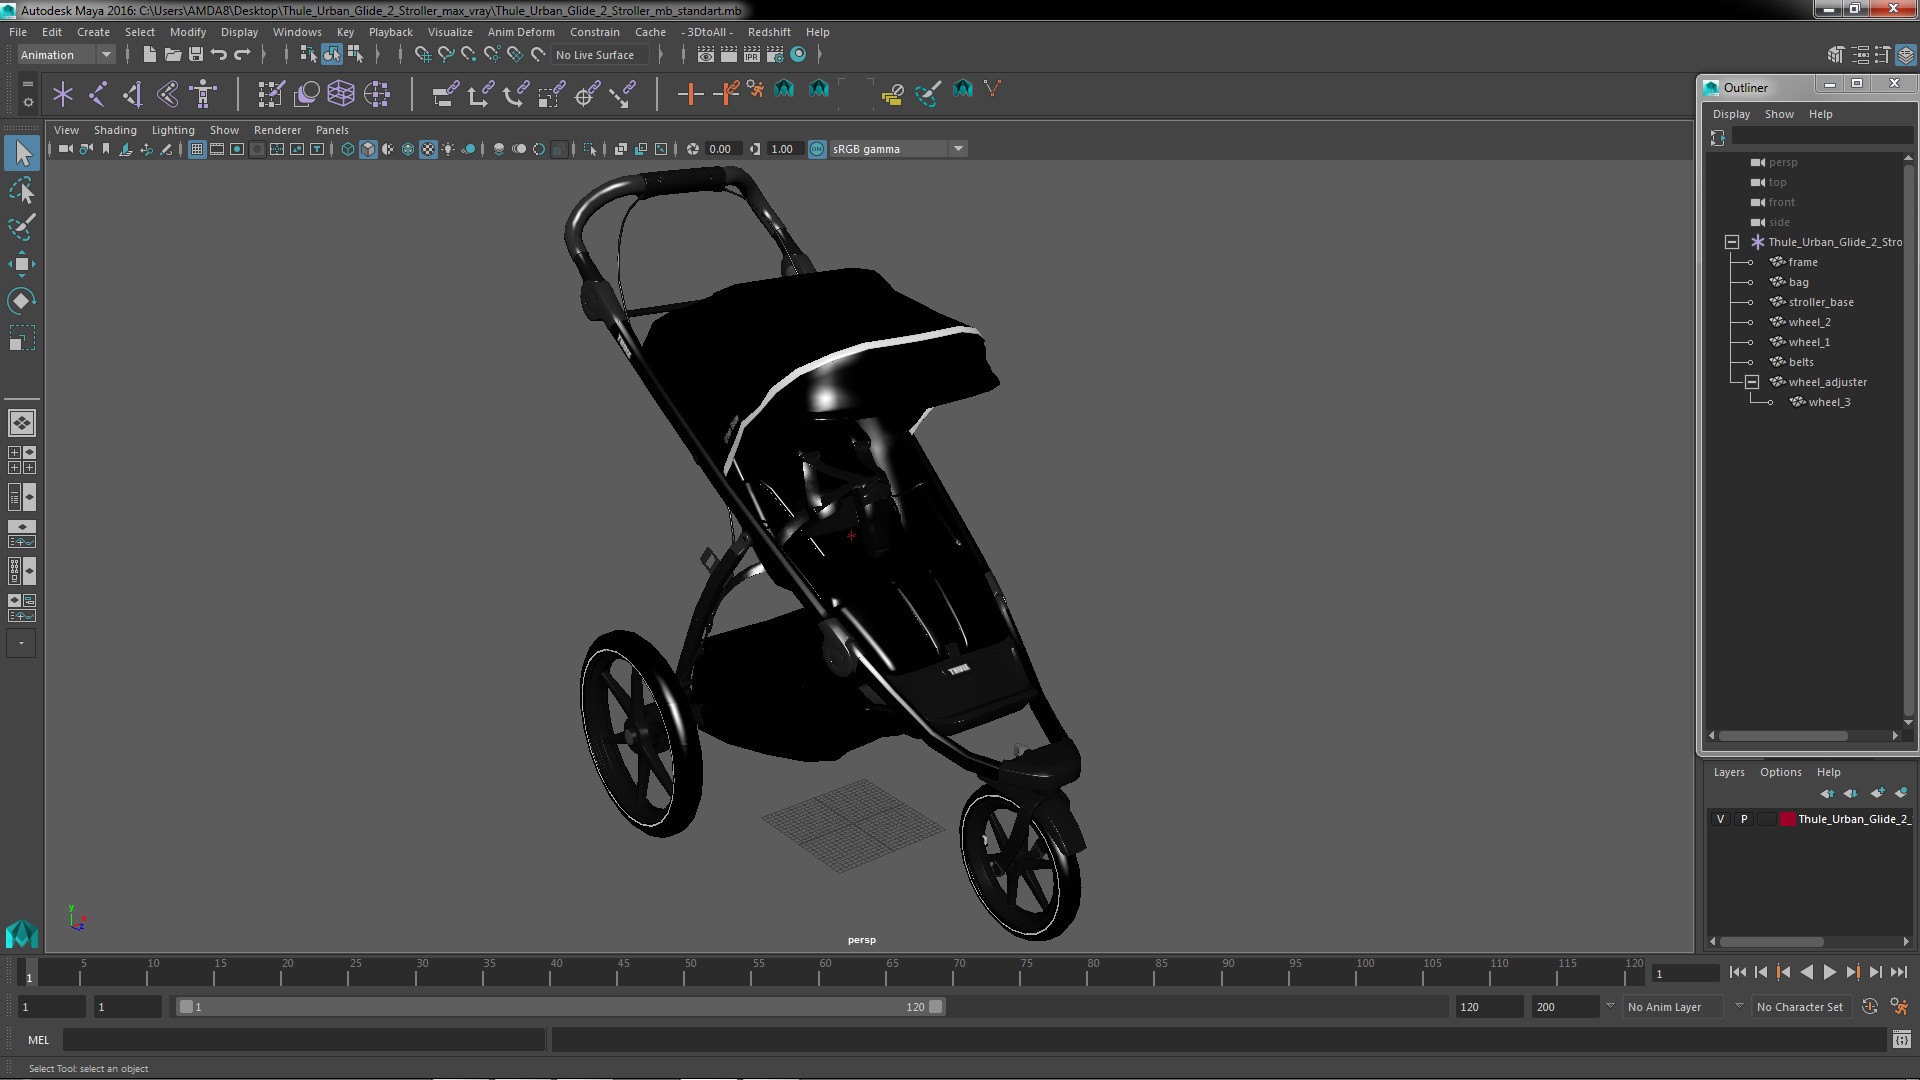Go to start of playback range
The image size is (1920, 1080).
pos(1737,972)
